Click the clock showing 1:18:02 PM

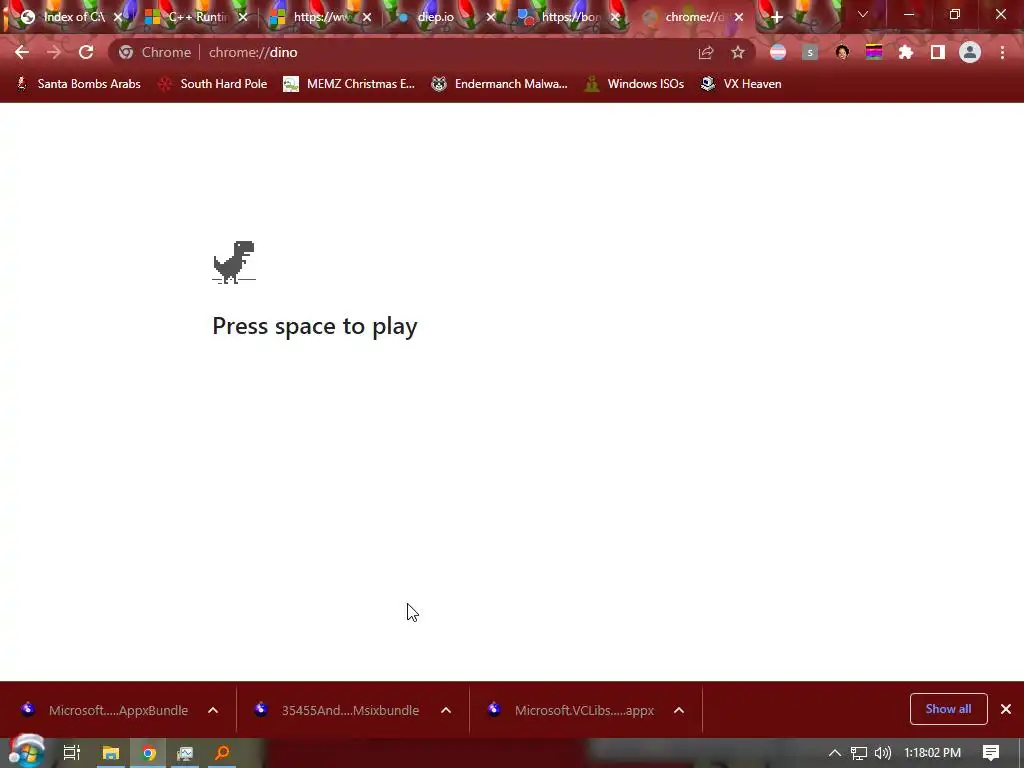(933, 753)
